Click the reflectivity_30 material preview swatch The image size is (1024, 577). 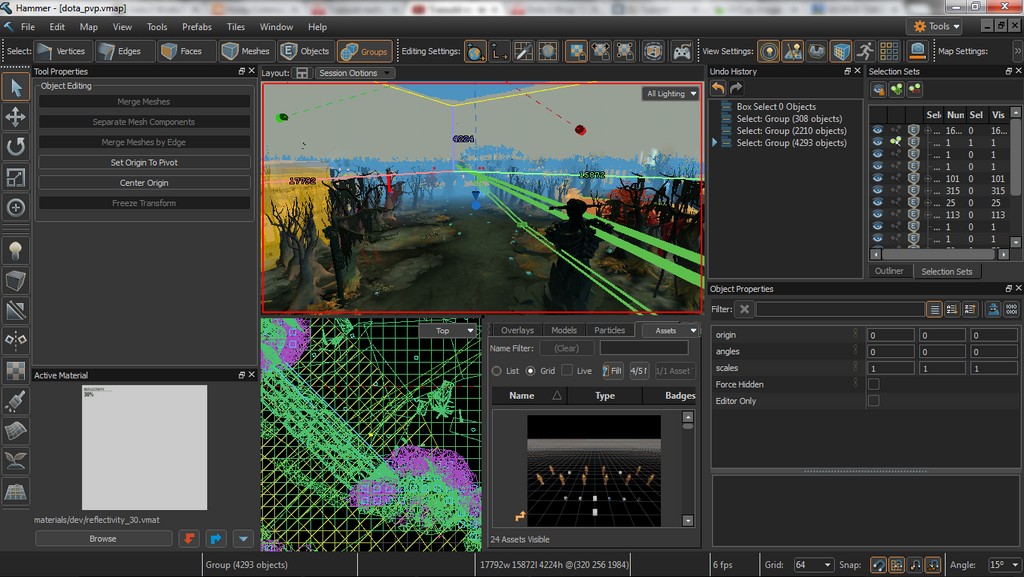144,447
